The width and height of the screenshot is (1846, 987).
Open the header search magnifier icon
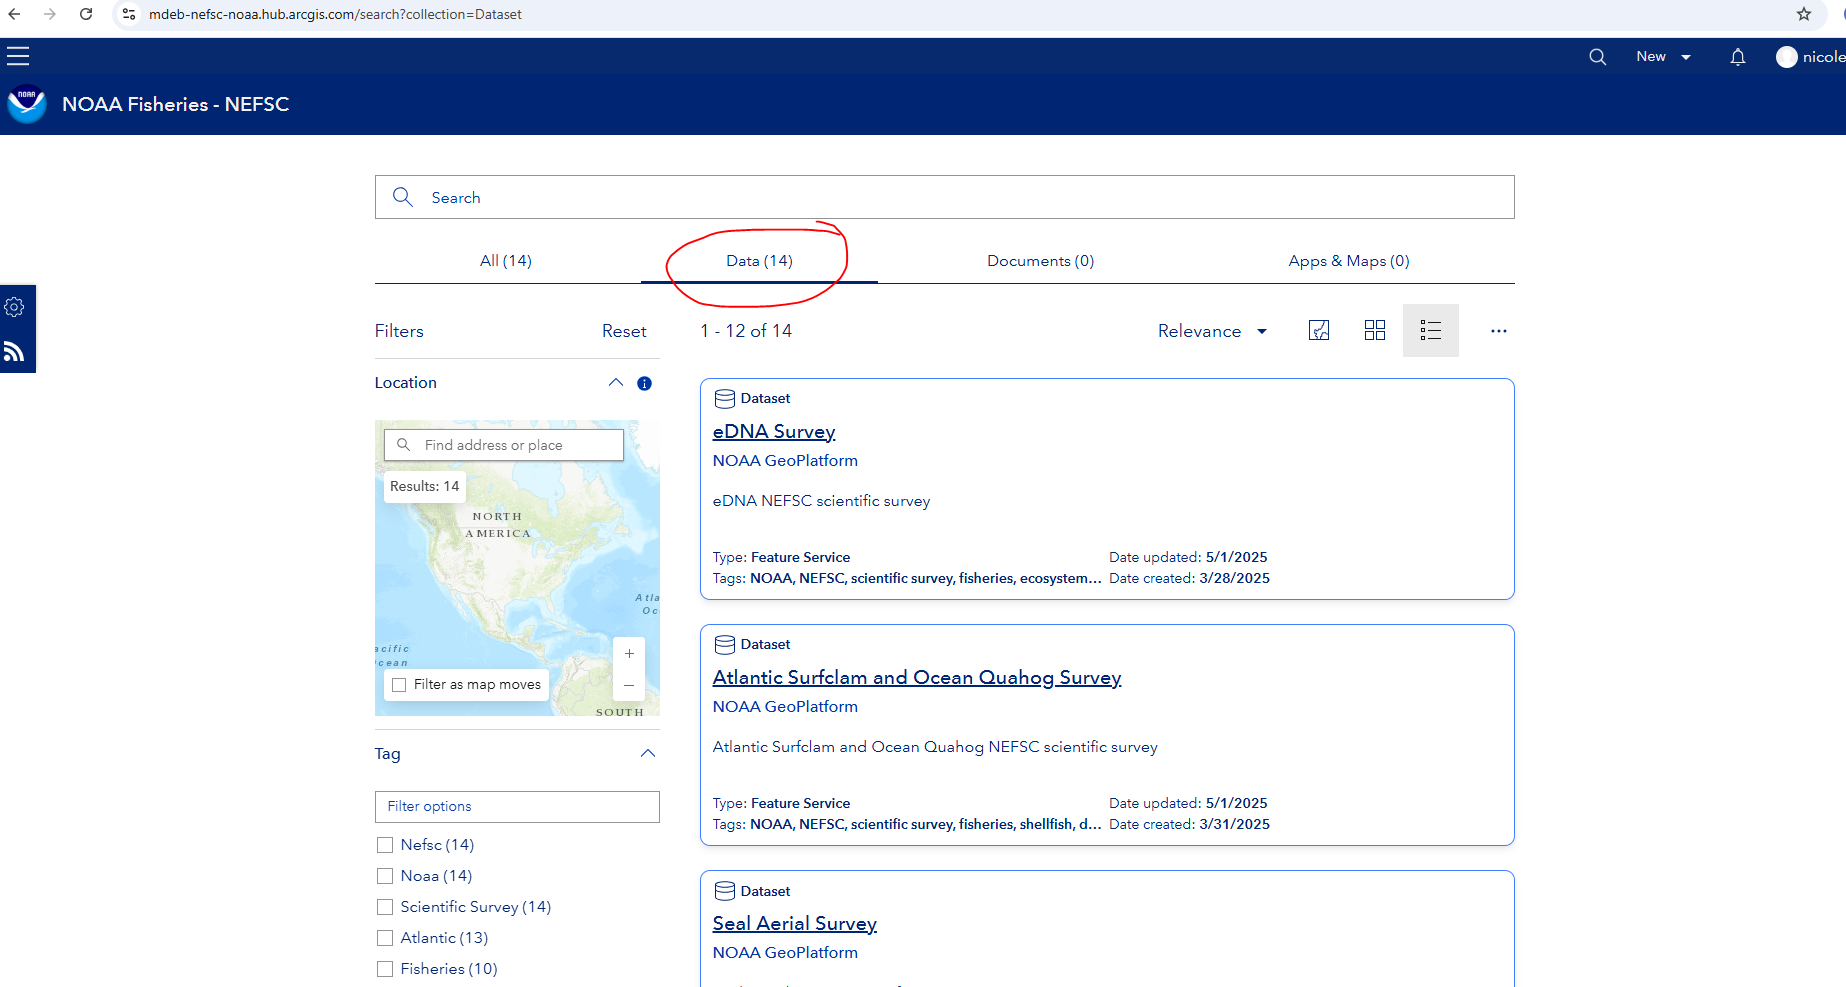pos(1598,57)
